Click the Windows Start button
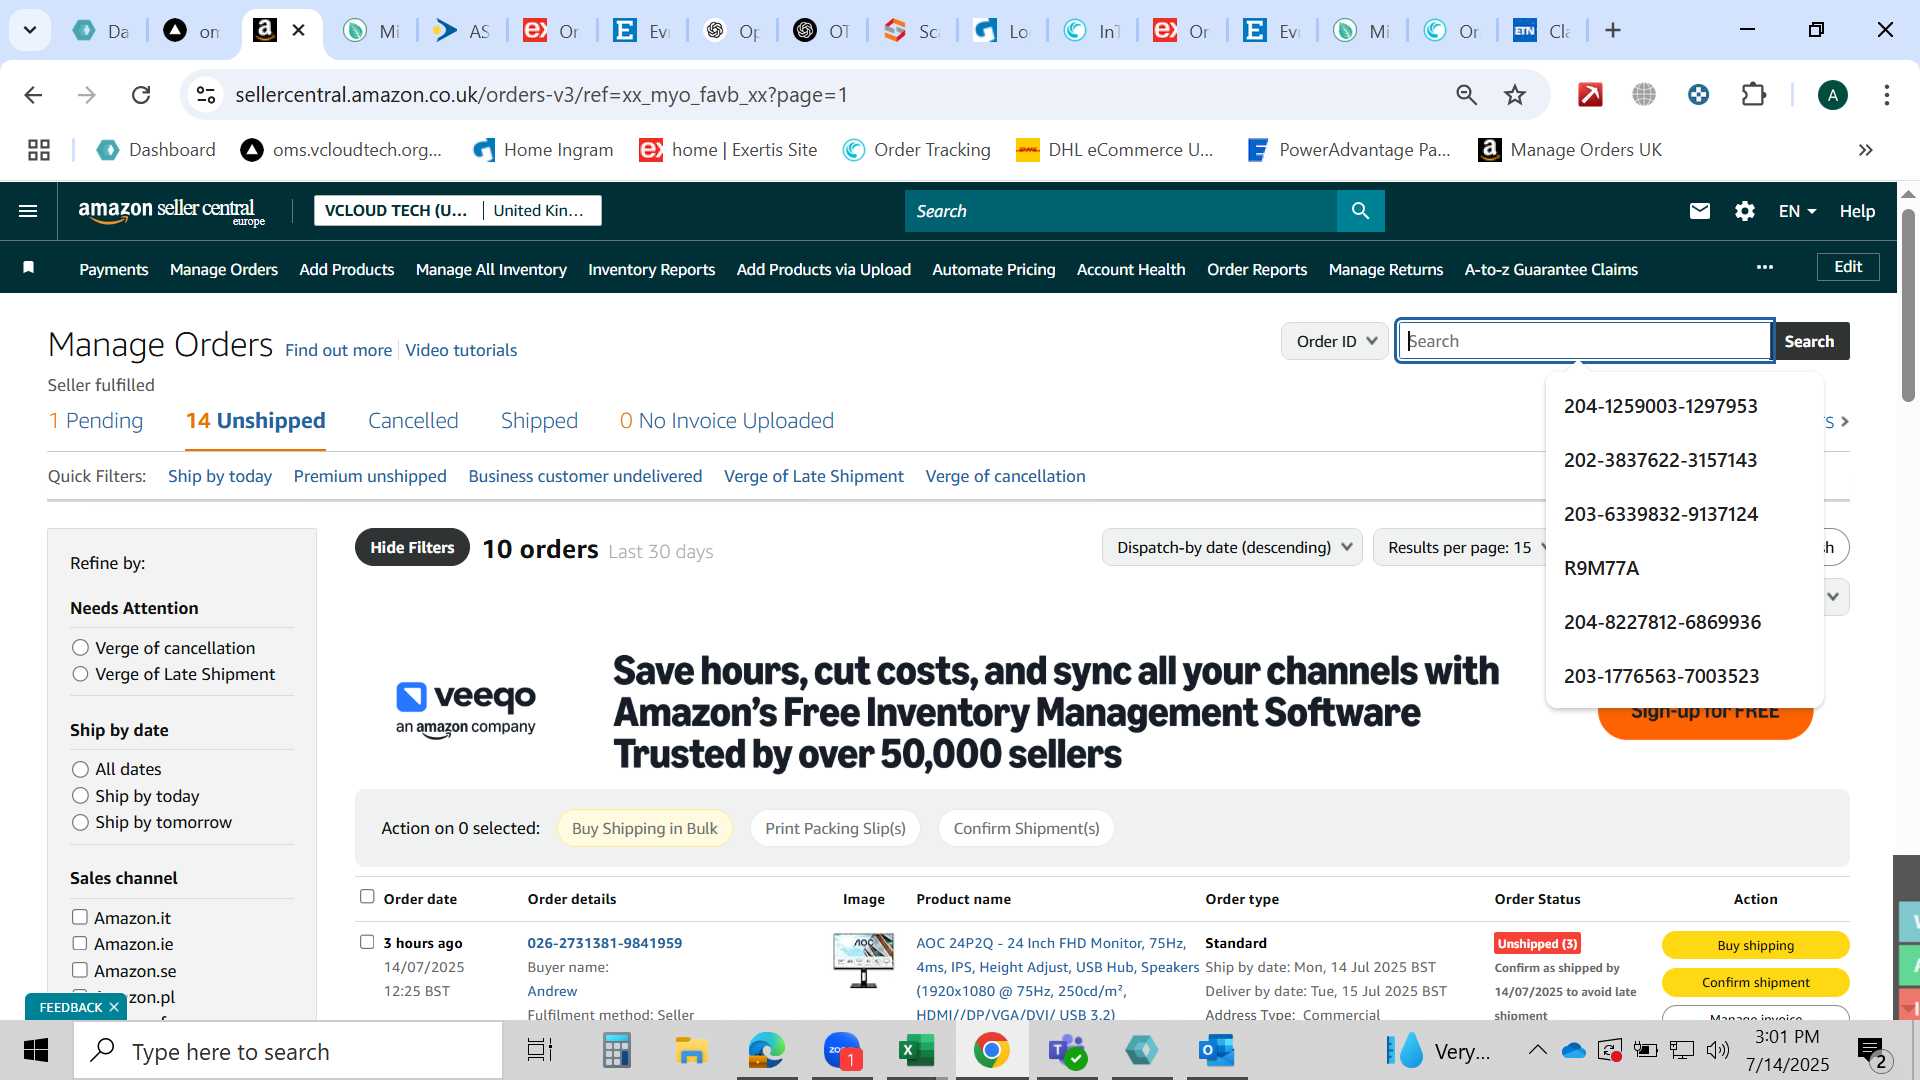Screen dimensions: 1920x1080 [x=36, y=1051]
